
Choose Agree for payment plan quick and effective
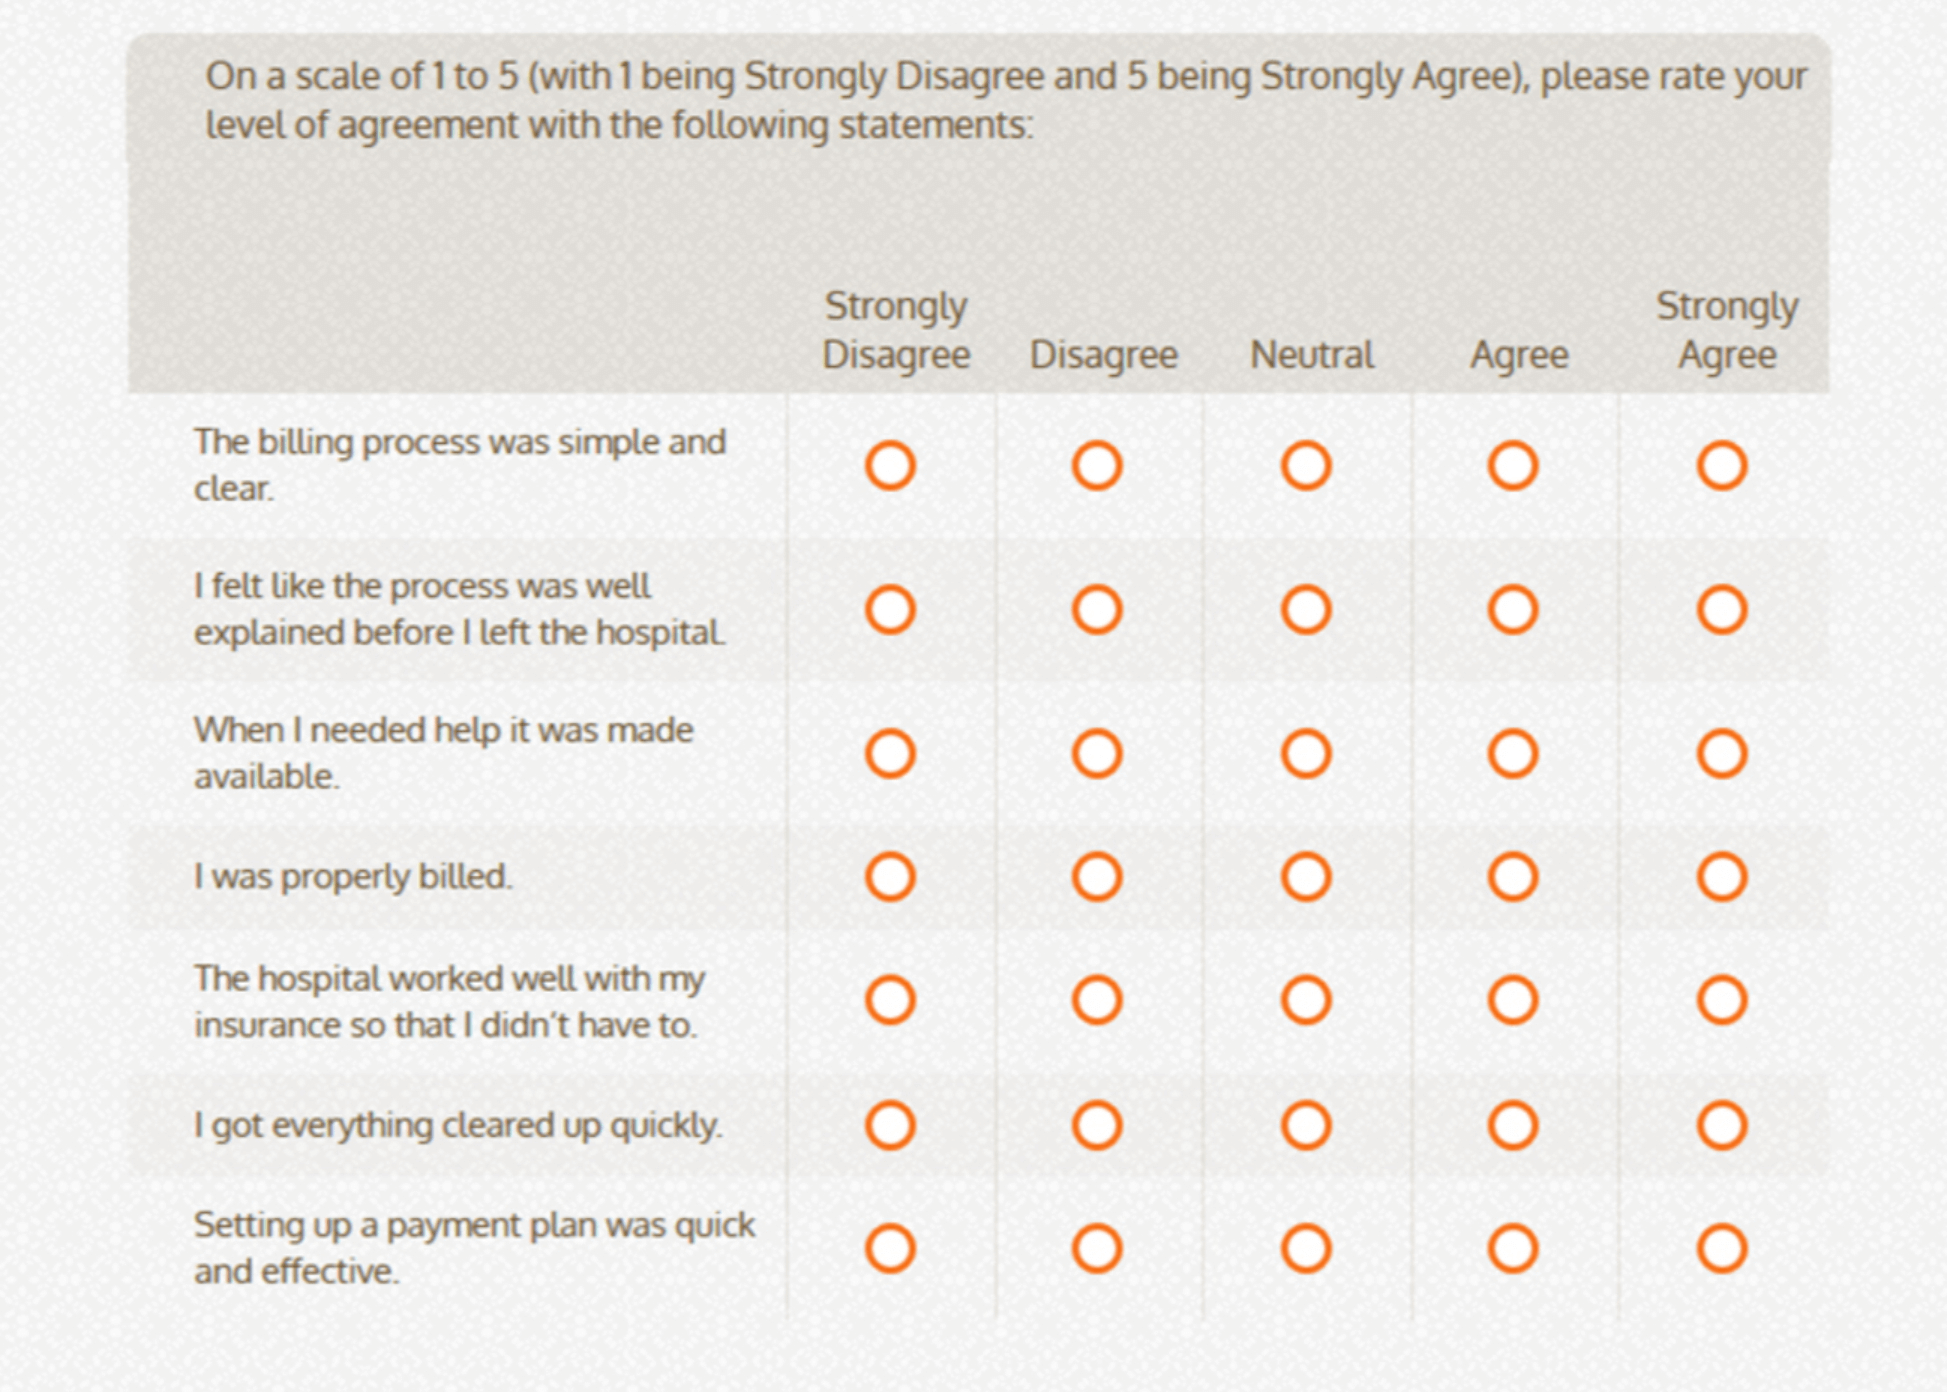(1512, 1249)
